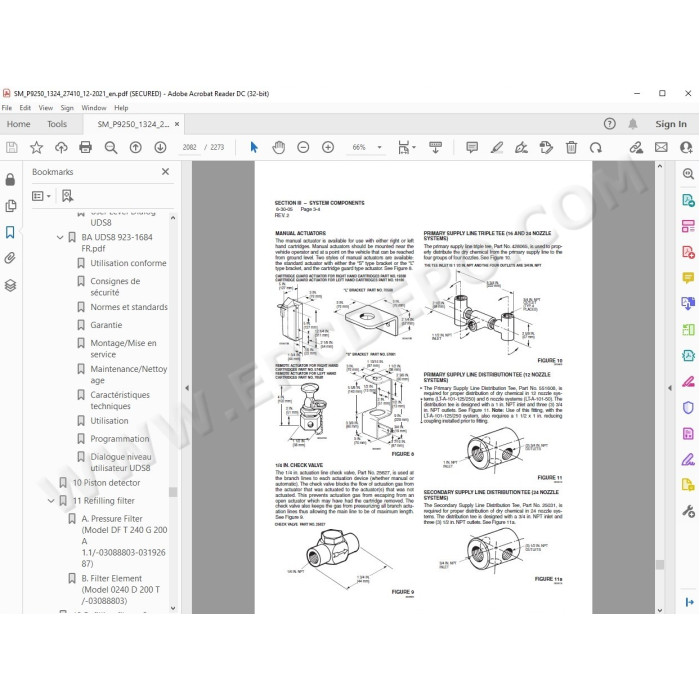Add a sticky note comment
Image resolution: width=700 pixels, height=700 pixels.
point(472,147)
